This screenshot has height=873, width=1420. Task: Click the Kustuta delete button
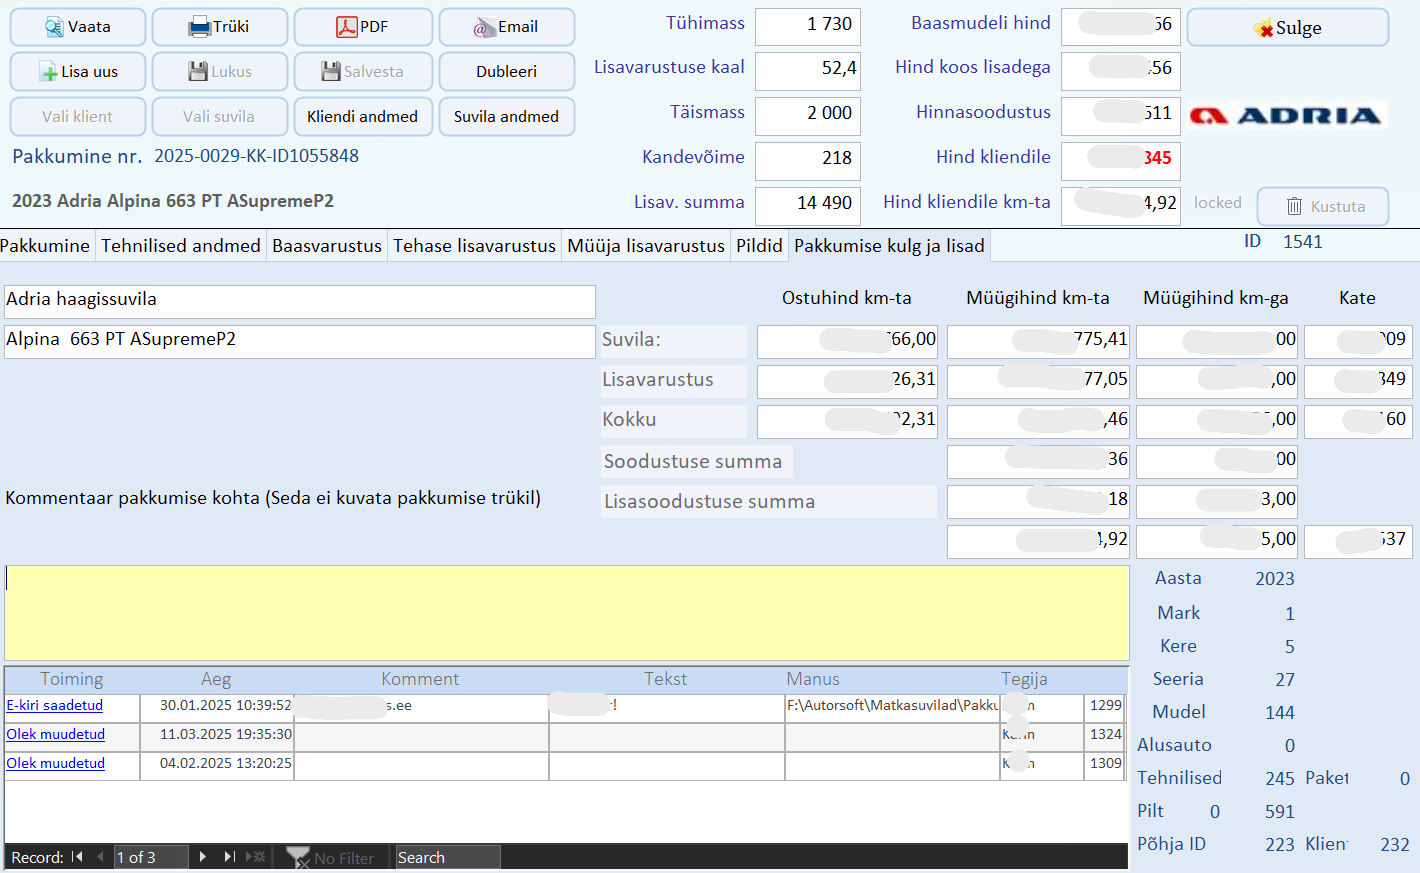tap(1323, 206)
